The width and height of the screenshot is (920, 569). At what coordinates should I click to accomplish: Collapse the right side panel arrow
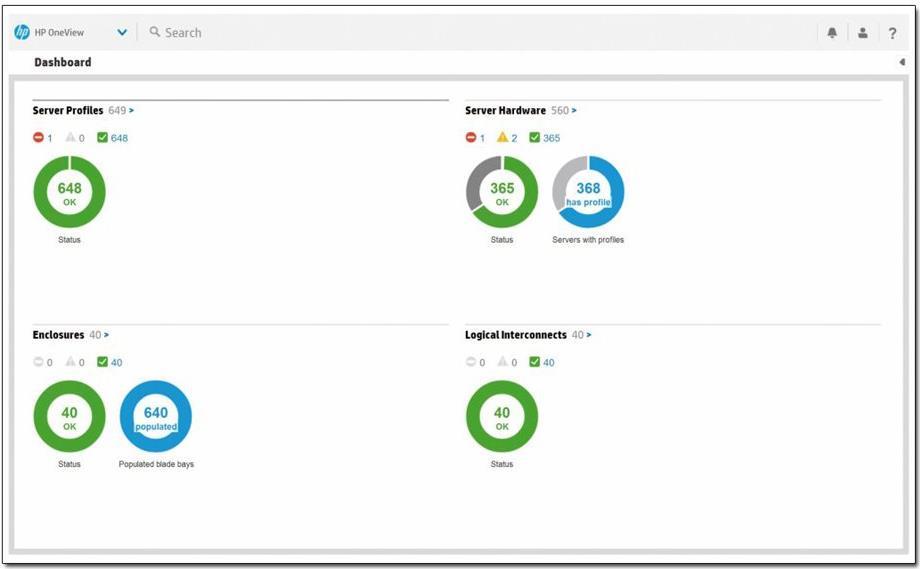(x=902, y=62)
